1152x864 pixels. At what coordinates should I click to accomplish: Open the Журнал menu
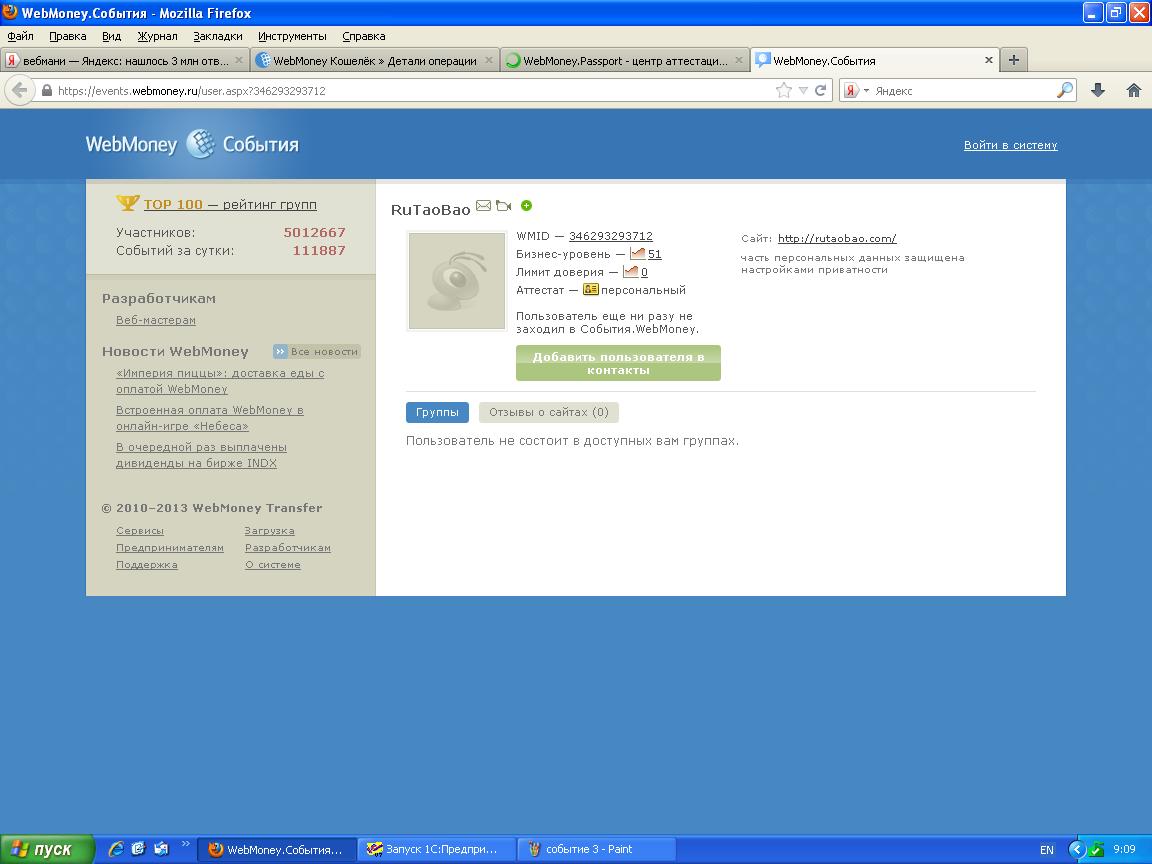tap(157, 36)
